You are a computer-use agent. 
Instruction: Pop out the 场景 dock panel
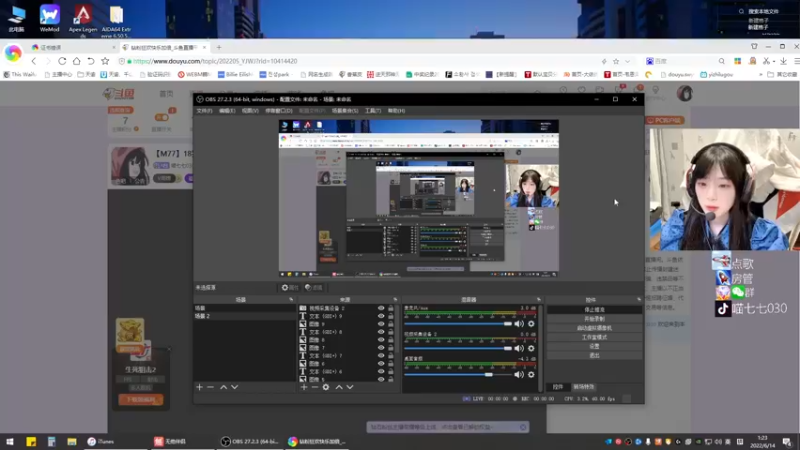pyautogui.click(x=291, y=299)
